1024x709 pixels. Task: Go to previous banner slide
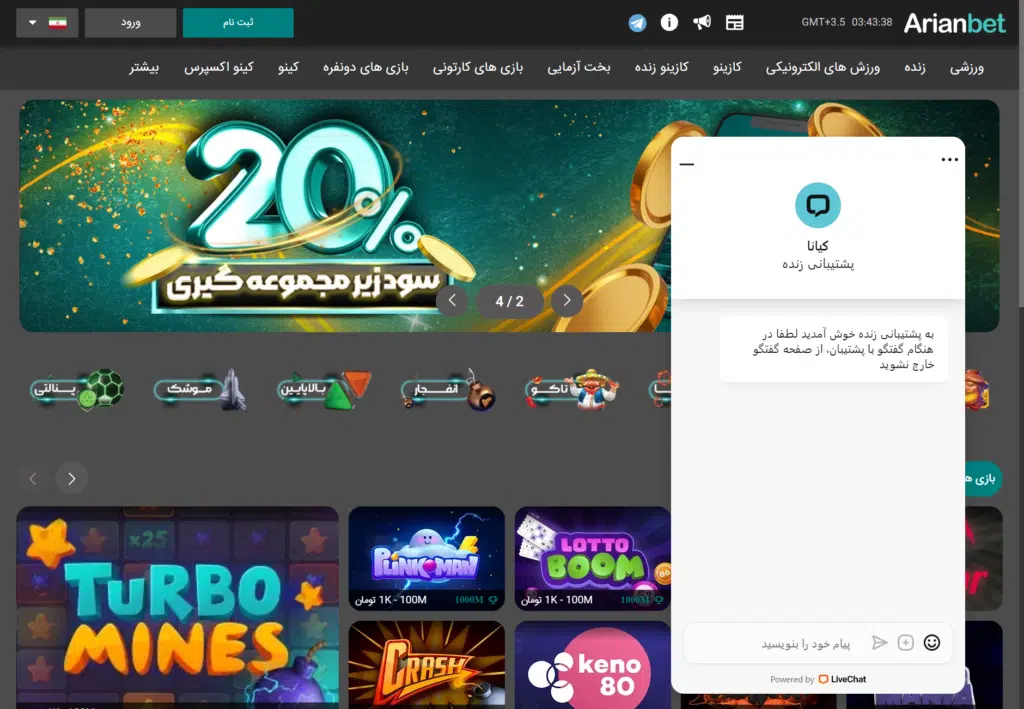452,300
